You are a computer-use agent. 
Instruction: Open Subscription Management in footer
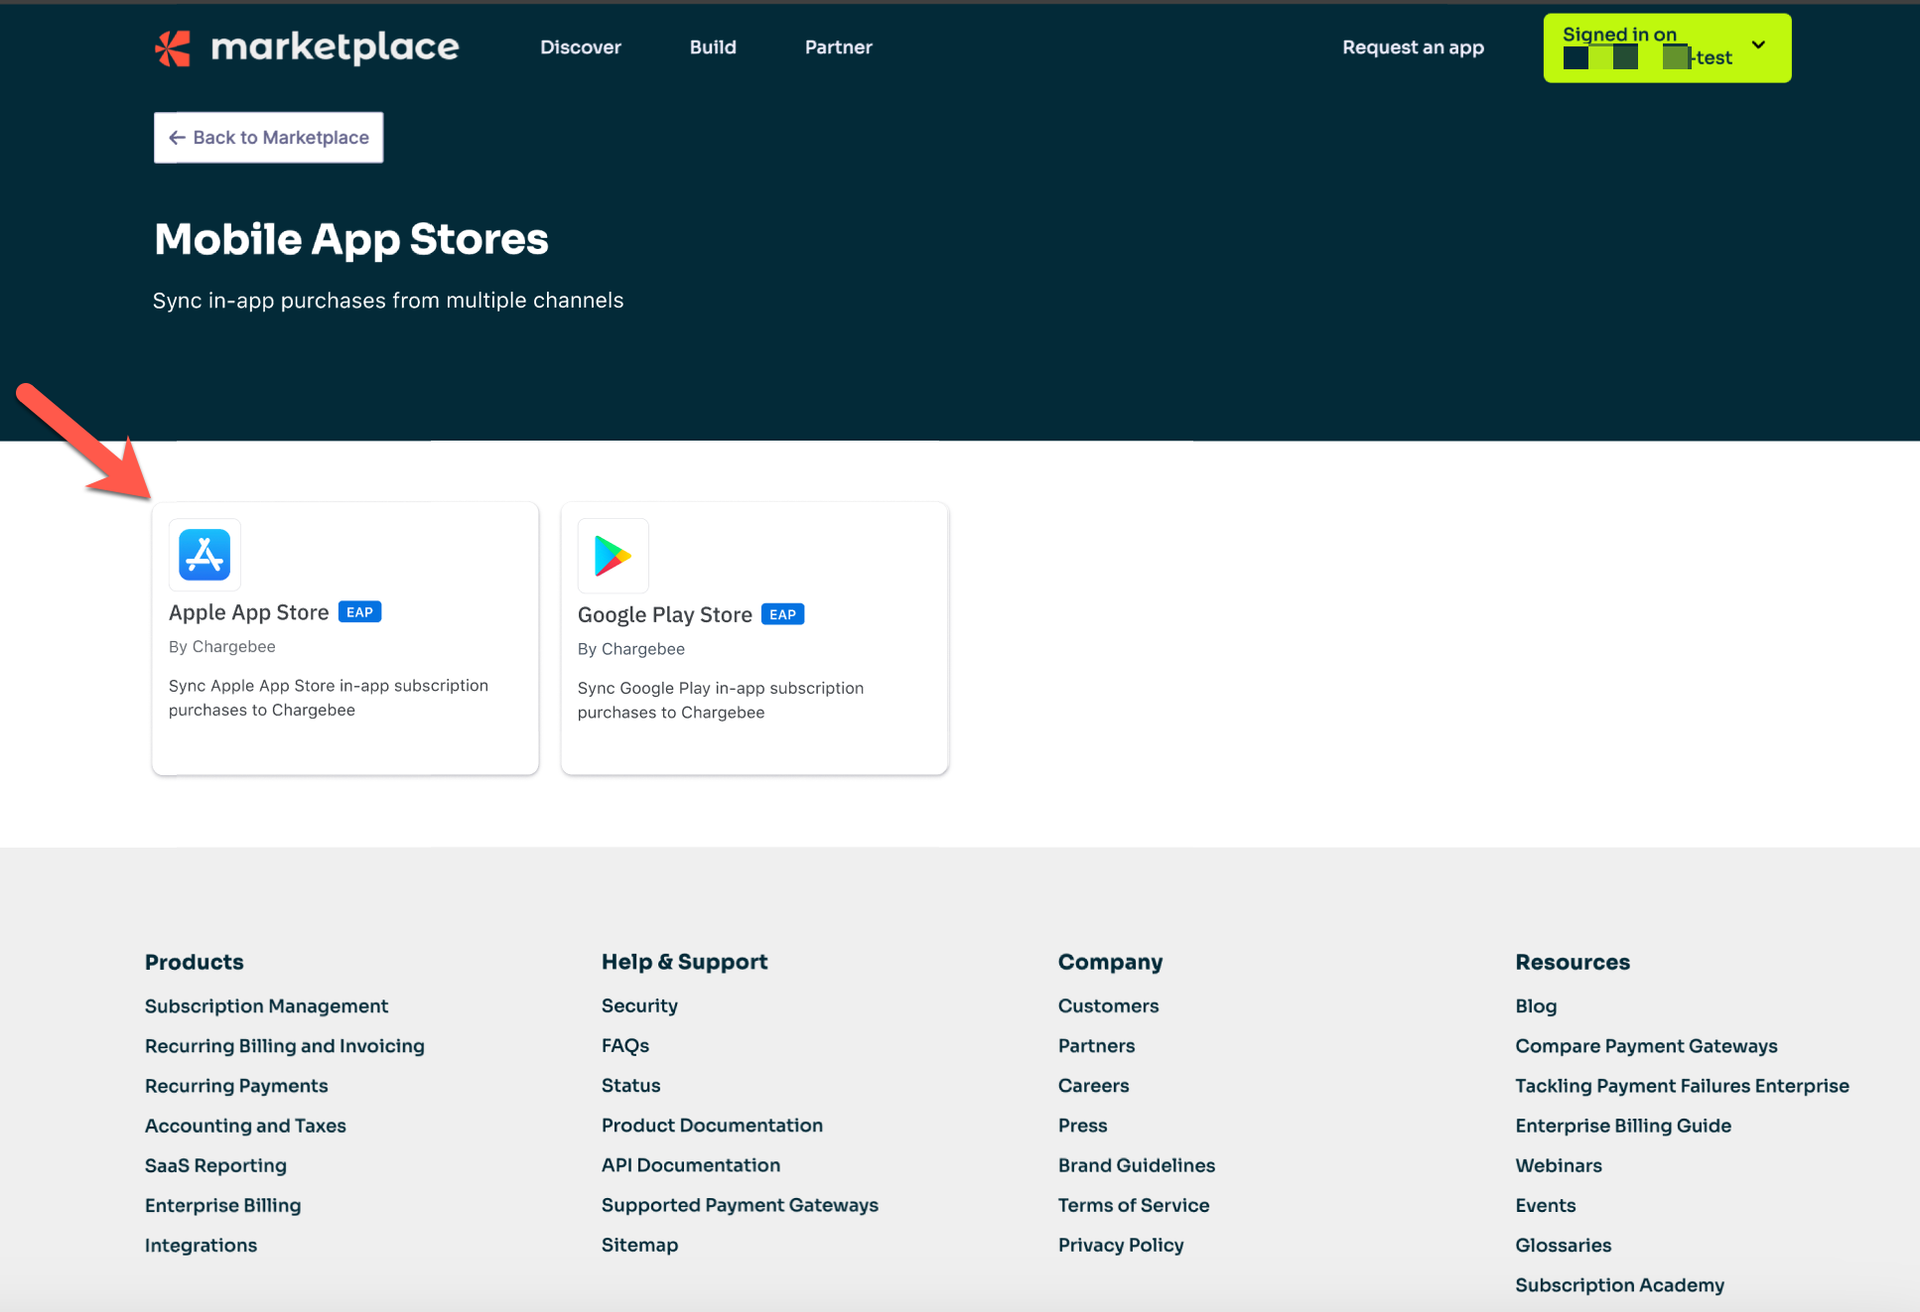tap(266, 1006)
